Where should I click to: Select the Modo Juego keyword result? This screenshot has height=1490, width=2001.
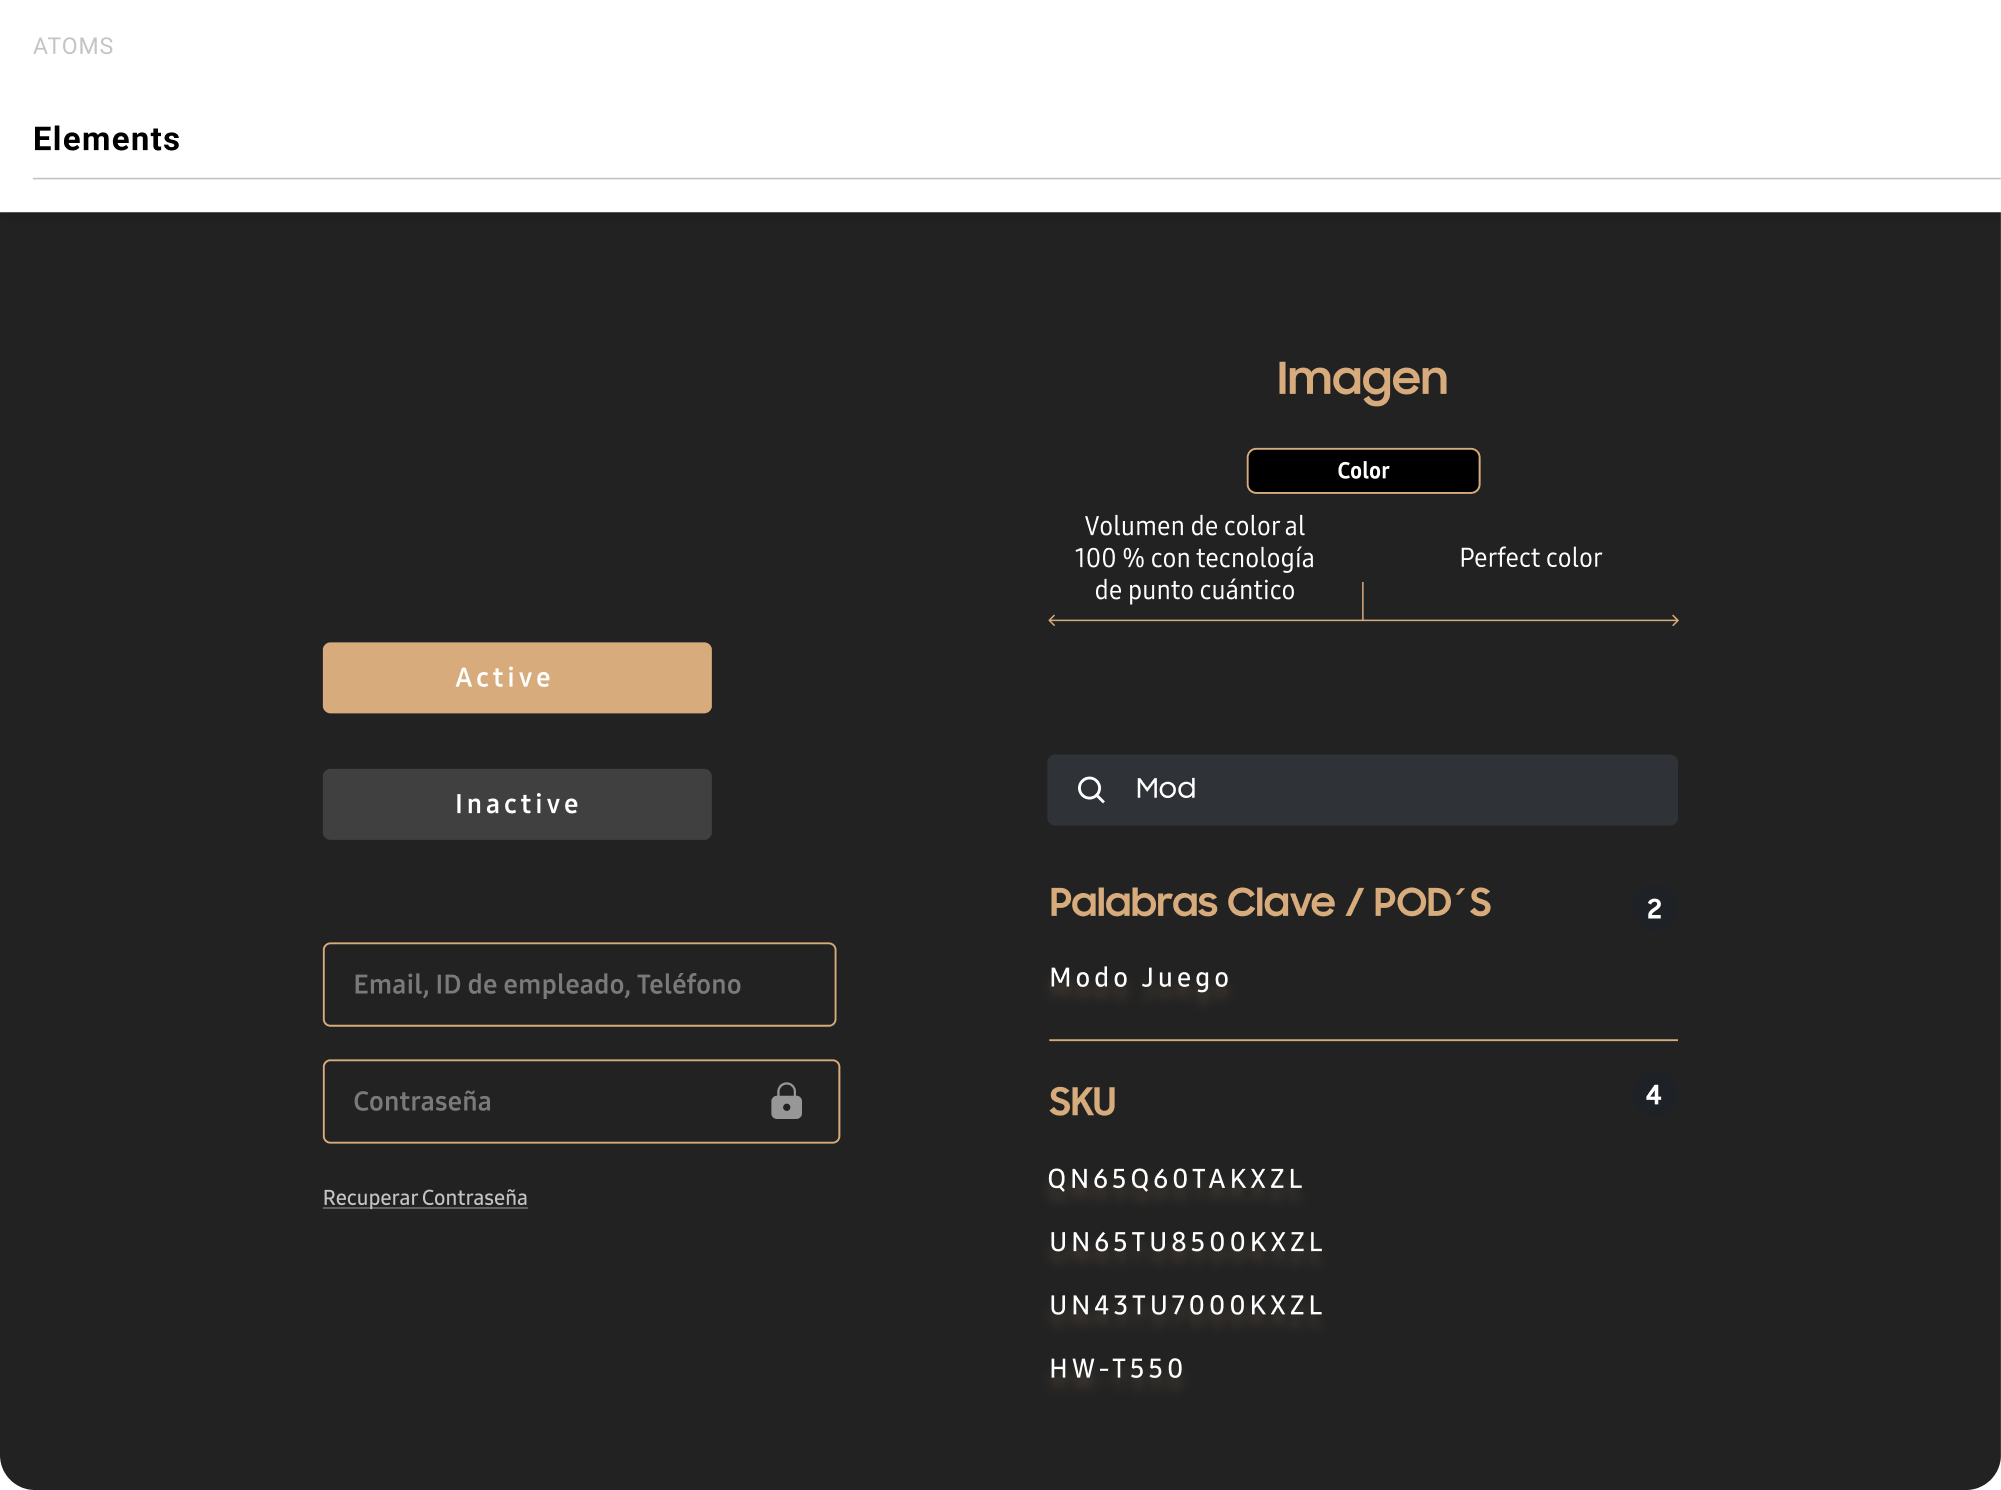tap(1140, 977)
